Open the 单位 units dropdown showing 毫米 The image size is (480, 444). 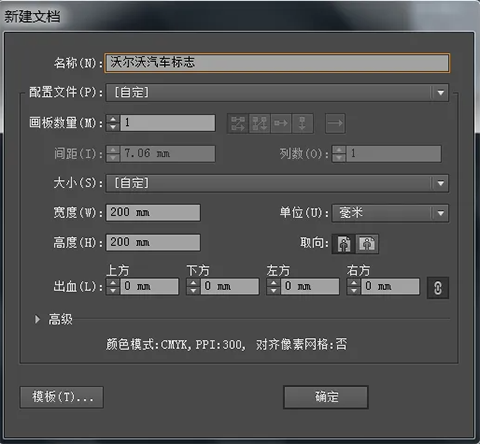[390, 213]
